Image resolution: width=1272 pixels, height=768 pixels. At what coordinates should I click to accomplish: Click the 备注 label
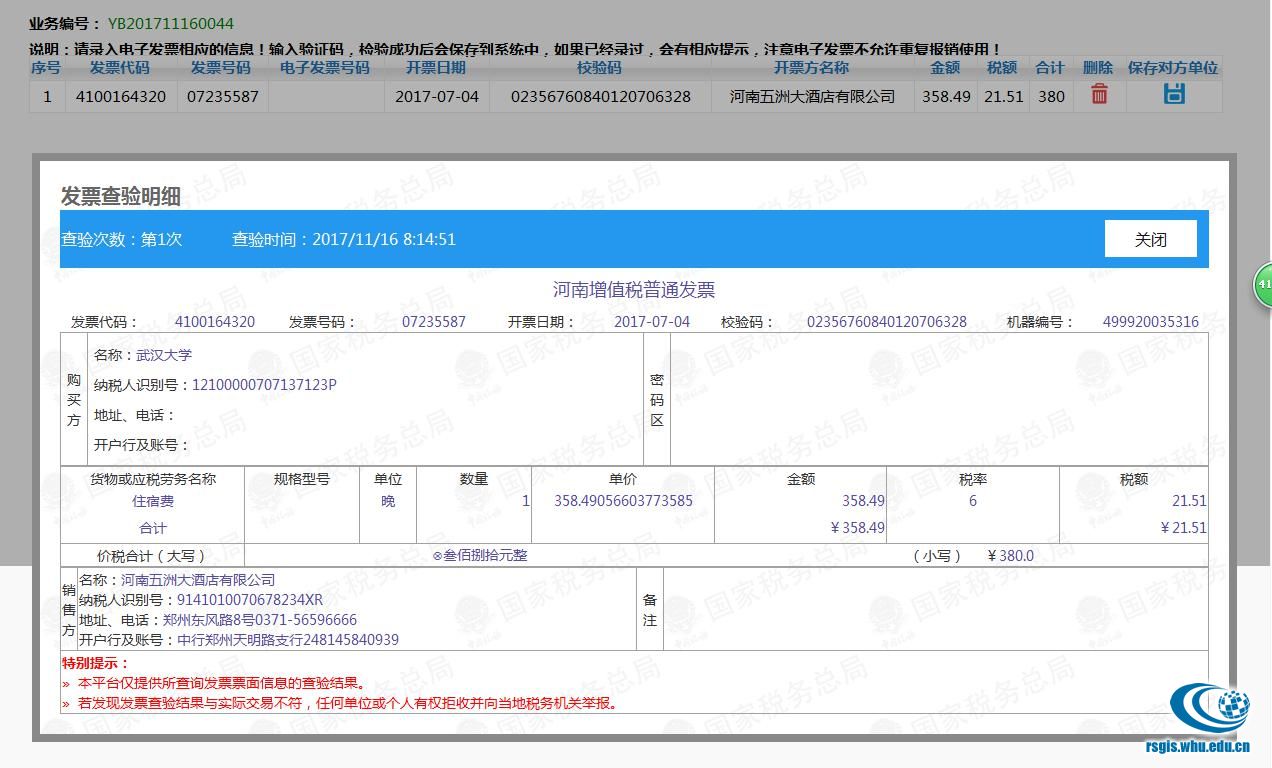coord(650,610)
